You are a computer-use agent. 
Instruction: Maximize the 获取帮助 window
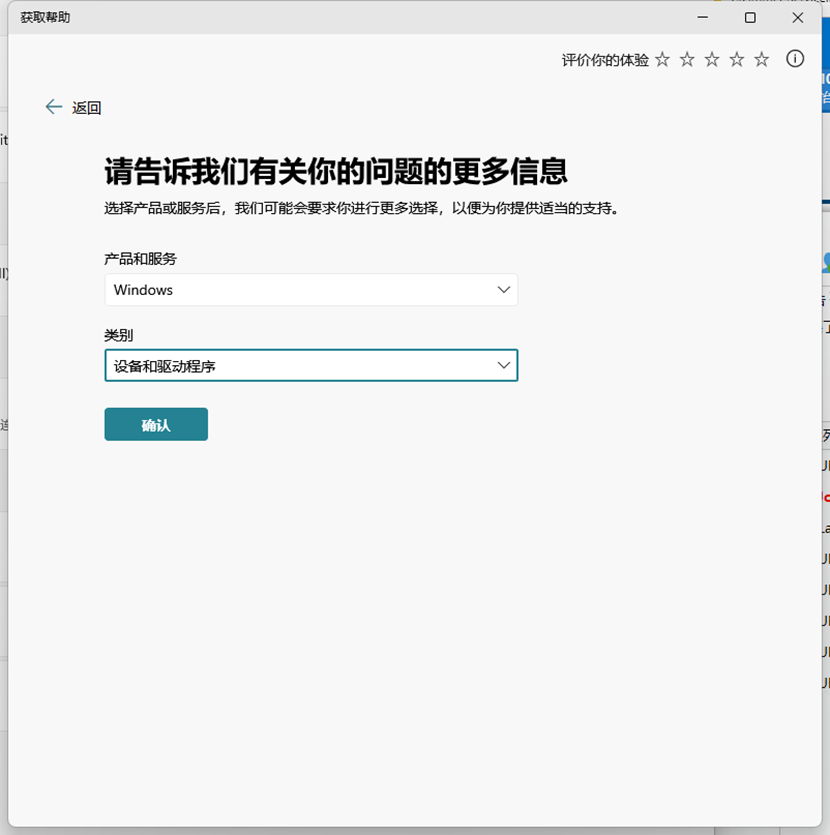coord(750,18)
